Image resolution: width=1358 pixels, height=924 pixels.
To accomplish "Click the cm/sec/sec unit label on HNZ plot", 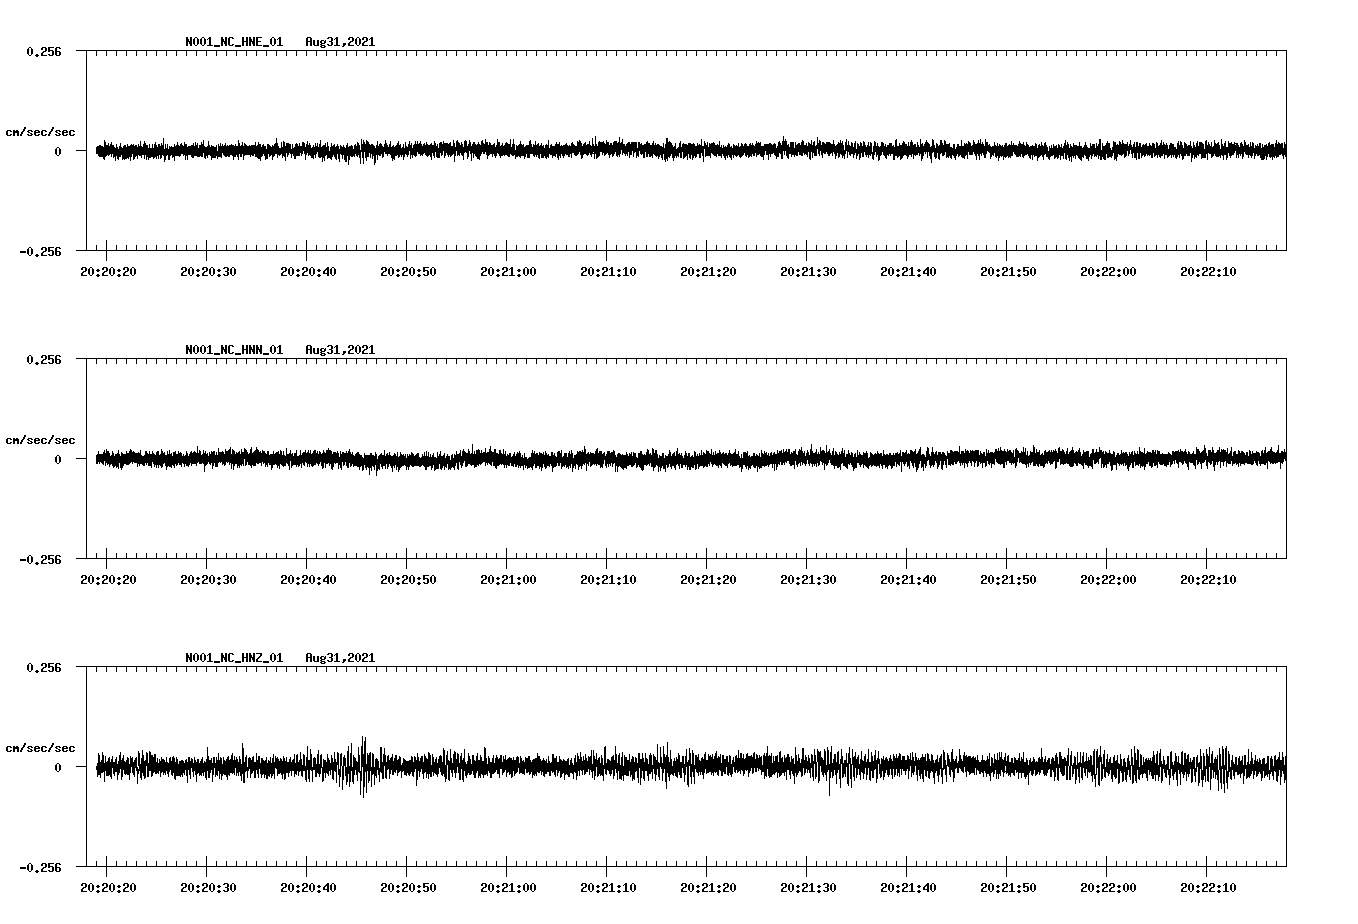I will (x=40, y=748).
